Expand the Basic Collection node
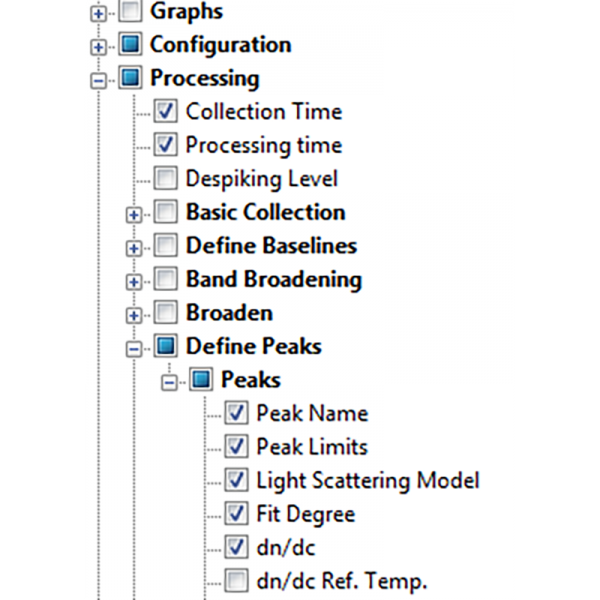Image resolution: width=600 pixels, height=600 pixels. [x=134, y=215]
